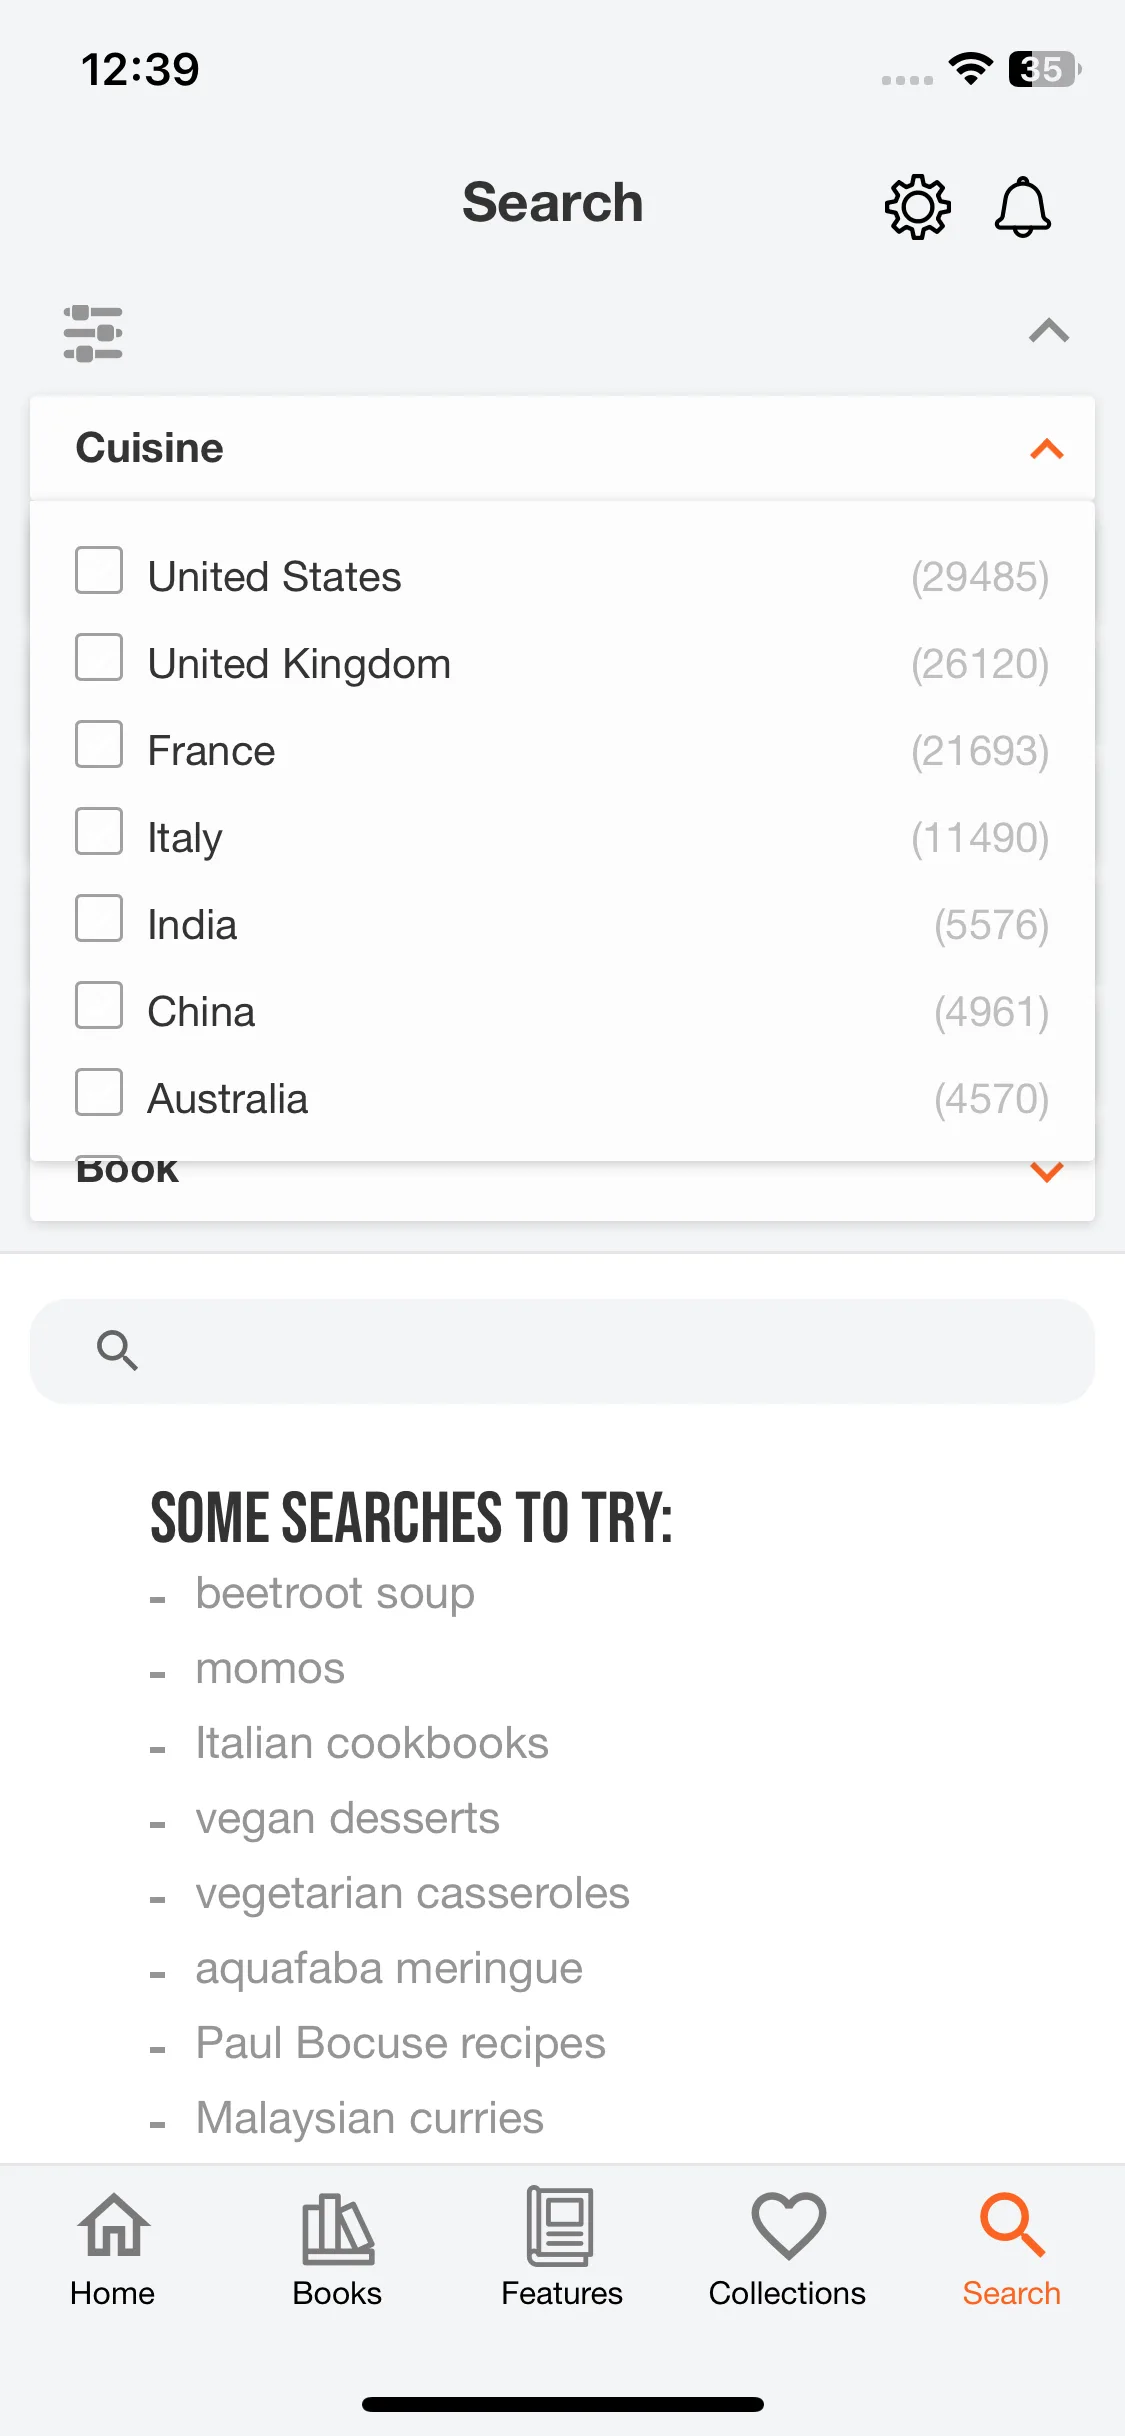
Task: Open the Books tab
Action: pyautogui.click(x=337, y=2250)
